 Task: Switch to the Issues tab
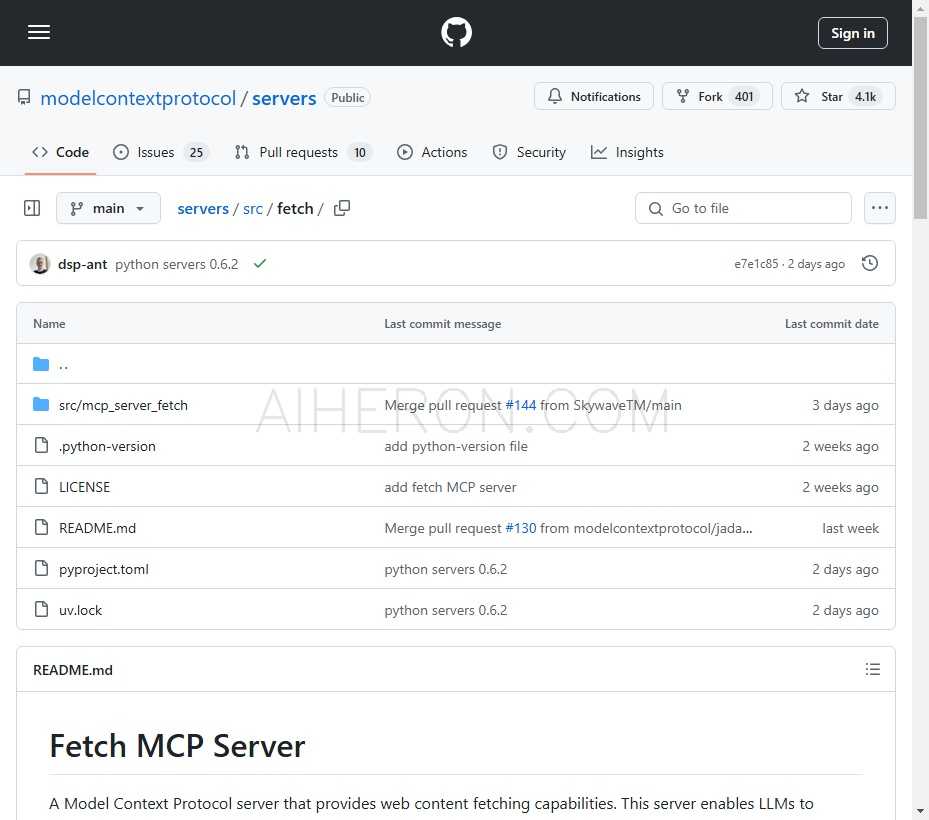click(x=160, y=152)
